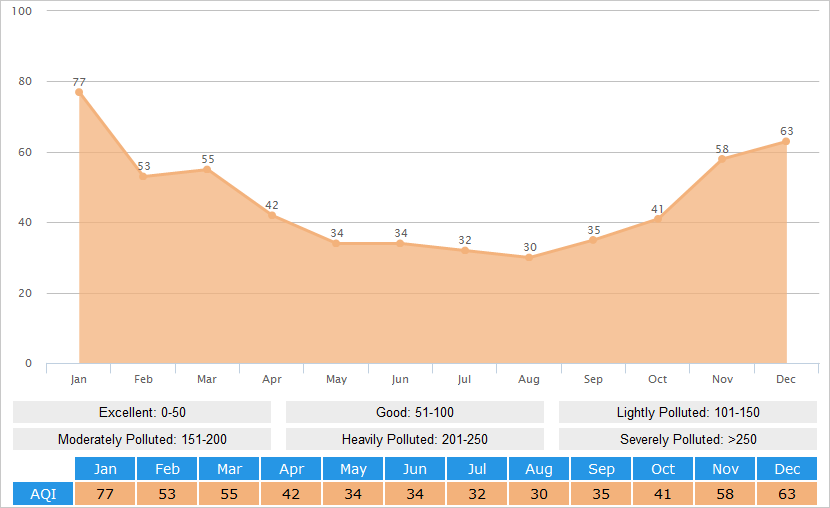Click the 60 label on the y-axis
Image resolution: width=830 pixels, height=508 pixels.
25,152
